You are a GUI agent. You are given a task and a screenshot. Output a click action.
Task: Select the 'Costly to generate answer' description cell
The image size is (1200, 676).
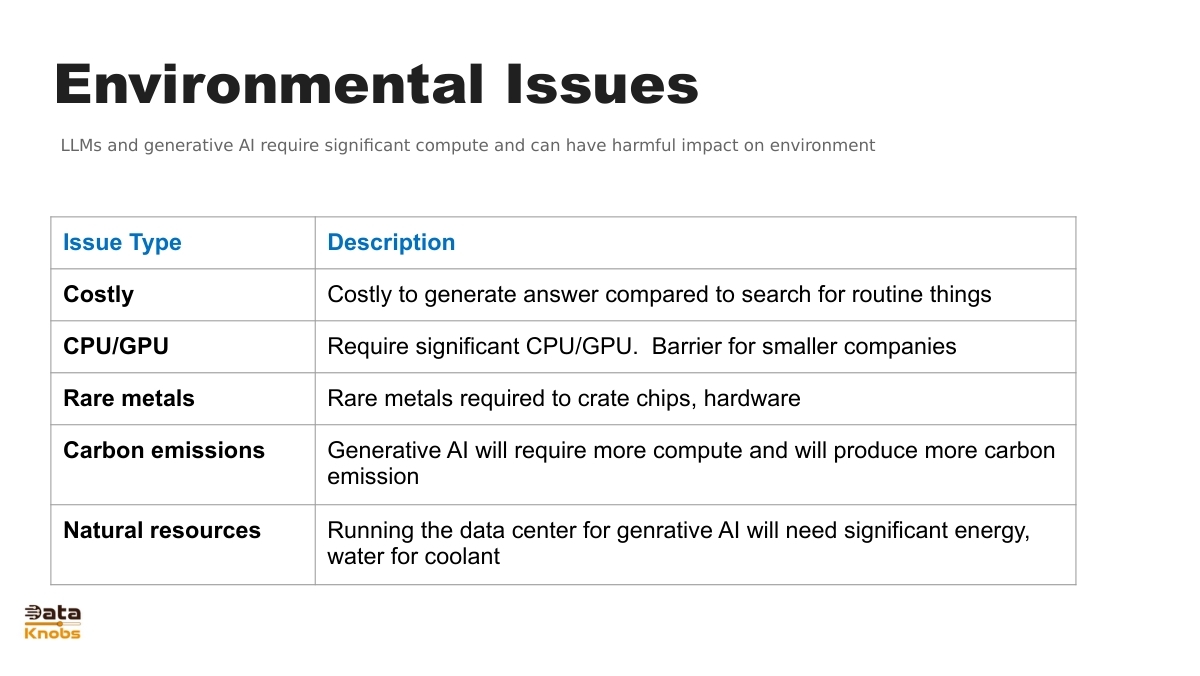click(x=659, y=295)
